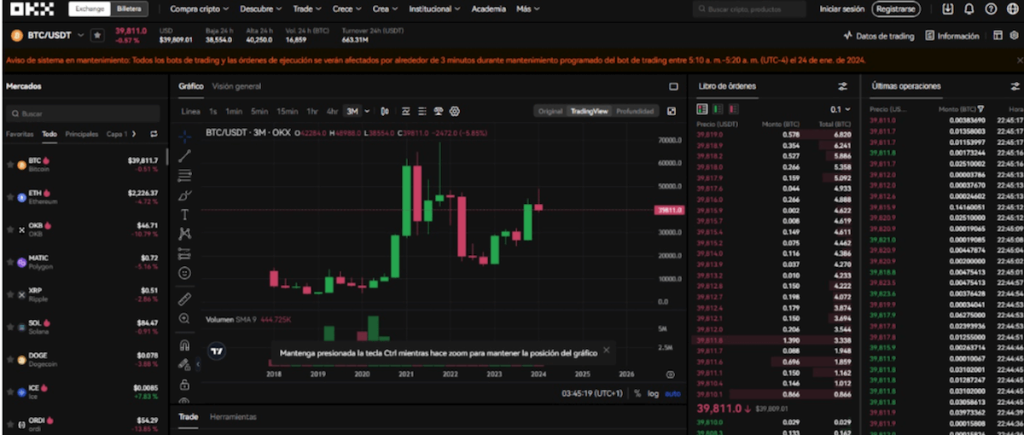Open Información link
This screenshot has height=435, width=1024.
coord(952,36)
